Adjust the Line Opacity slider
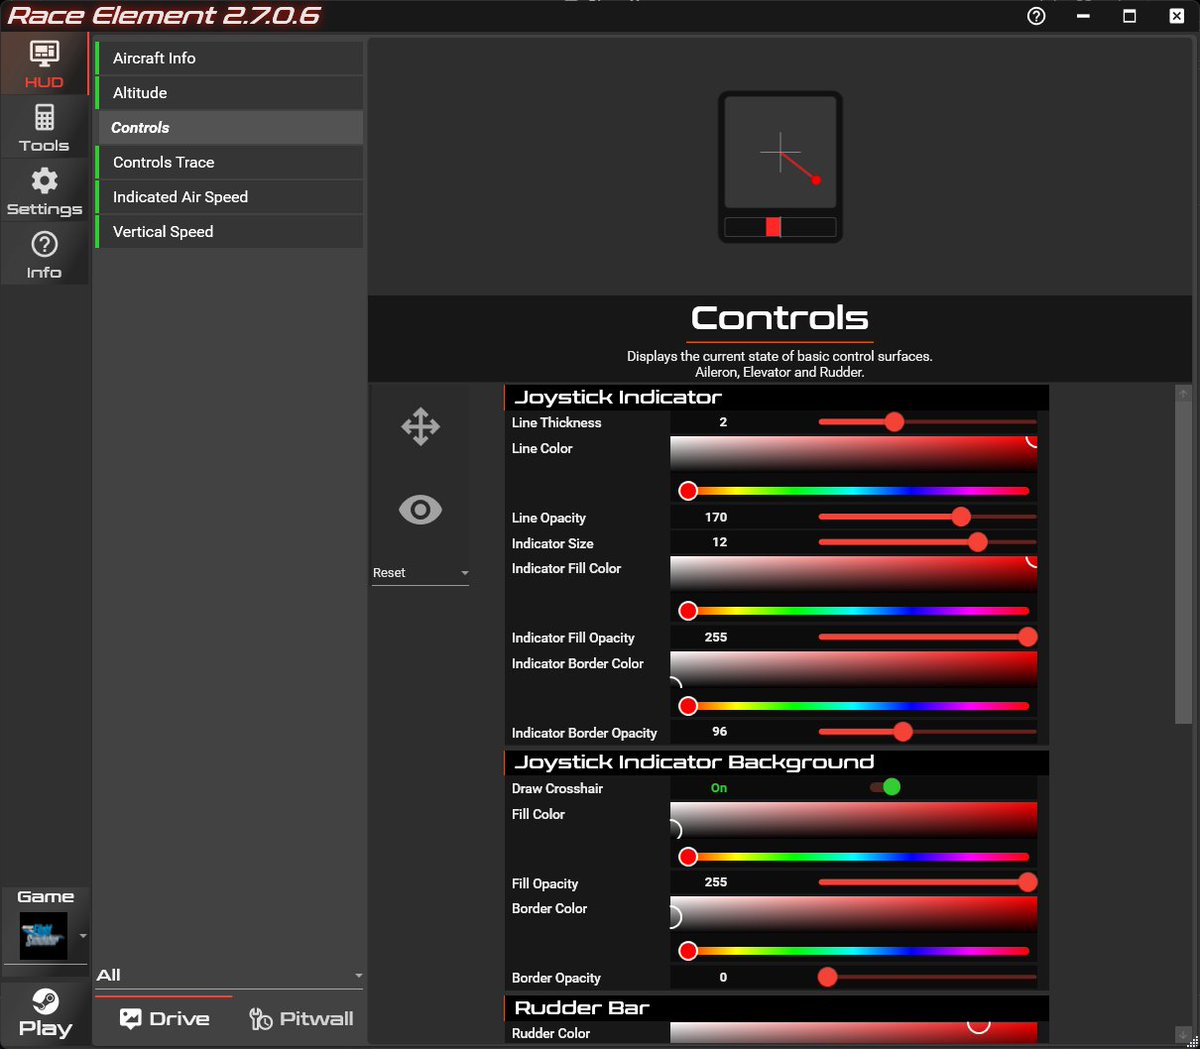 (927, 517)
